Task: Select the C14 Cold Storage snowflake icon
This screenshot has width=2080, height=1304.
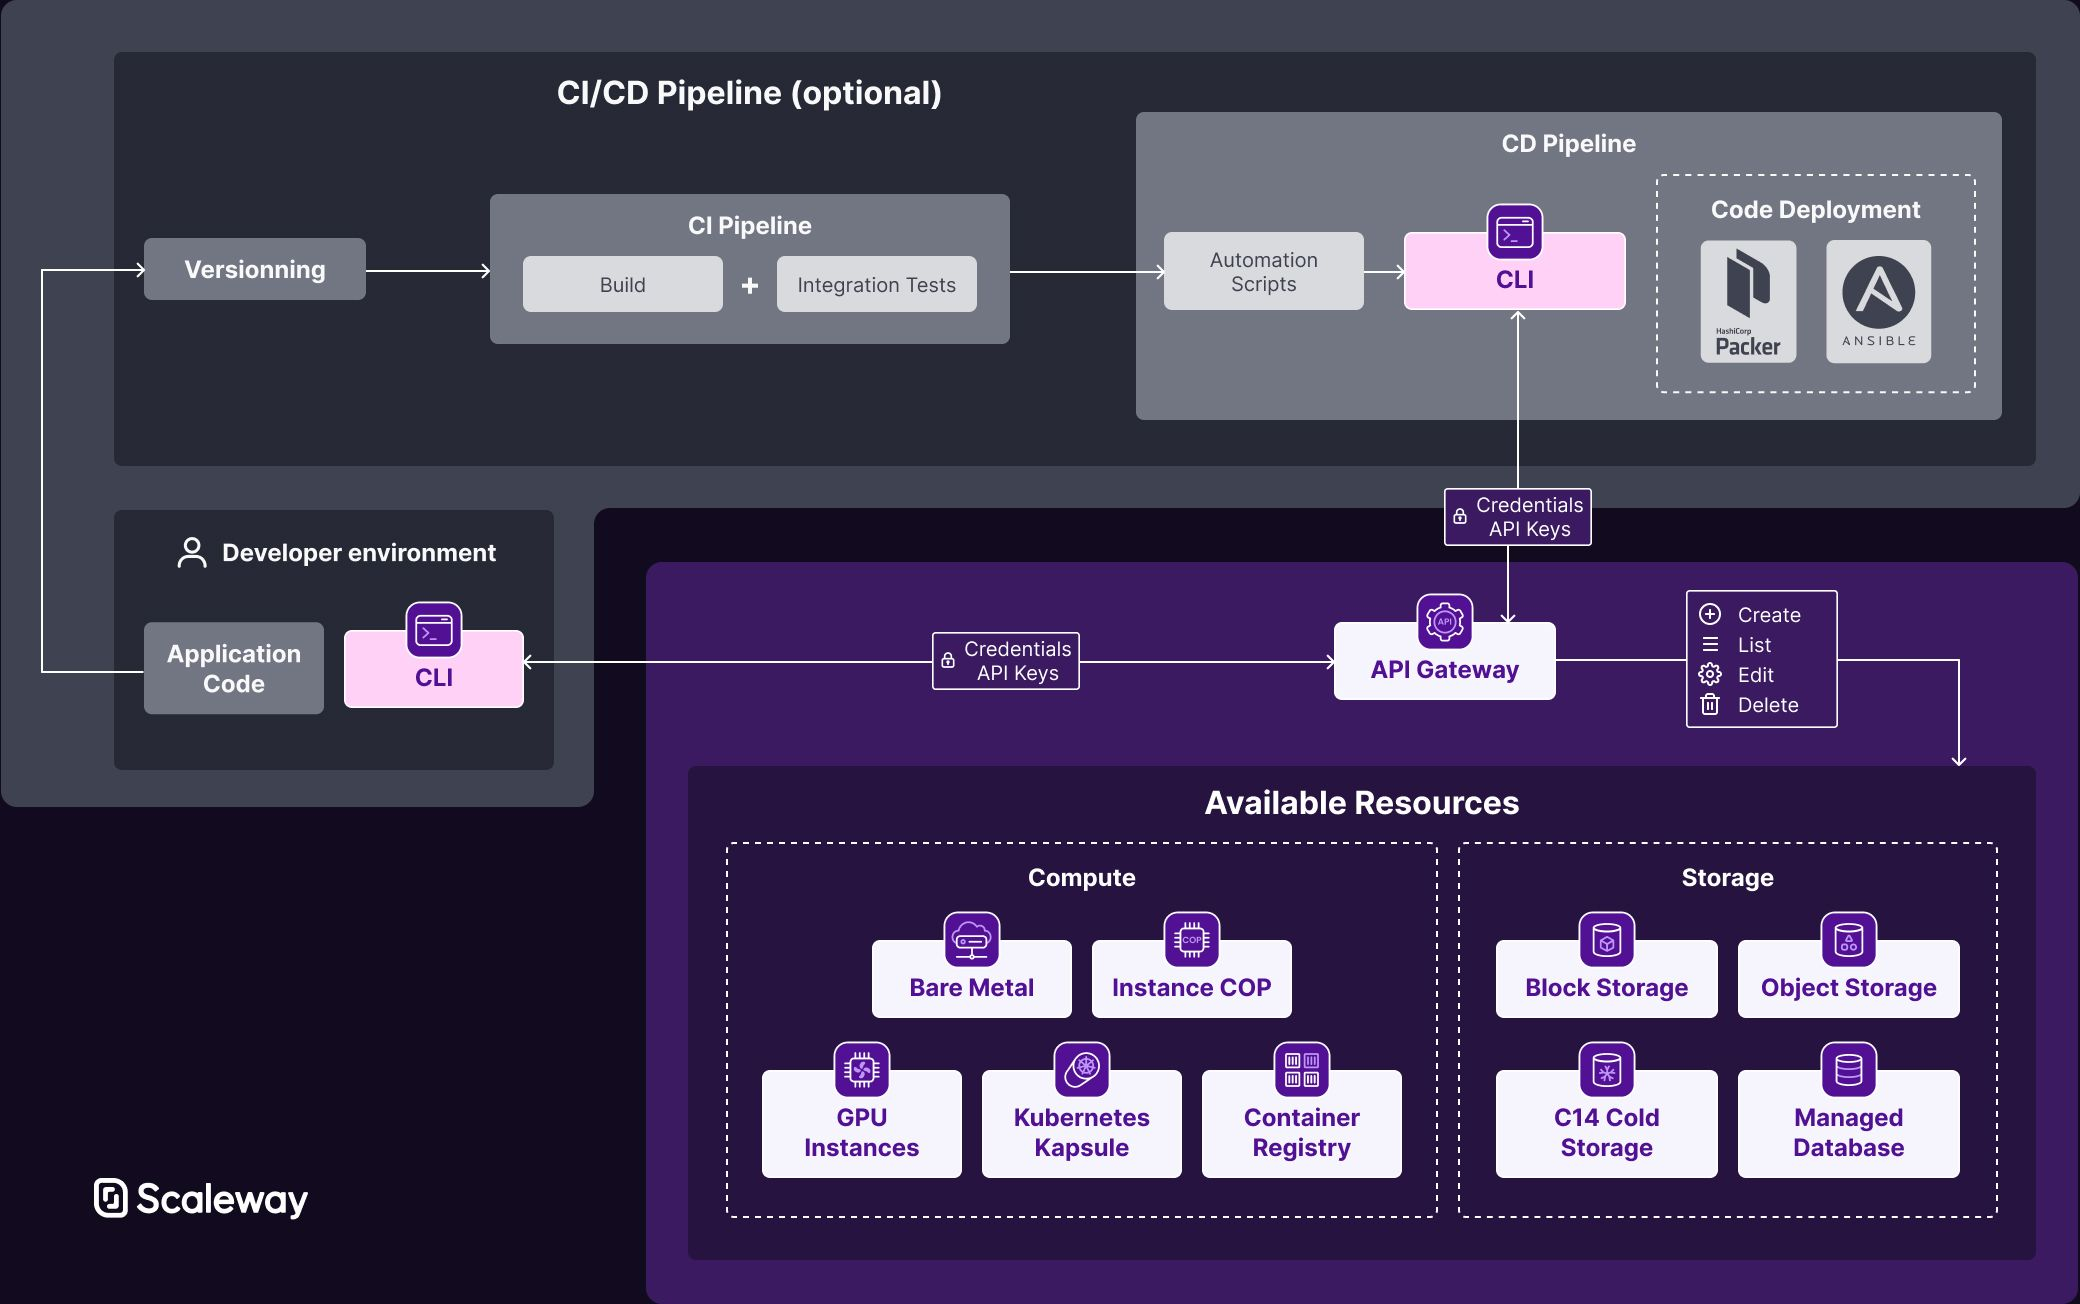Action: 1606,1070
